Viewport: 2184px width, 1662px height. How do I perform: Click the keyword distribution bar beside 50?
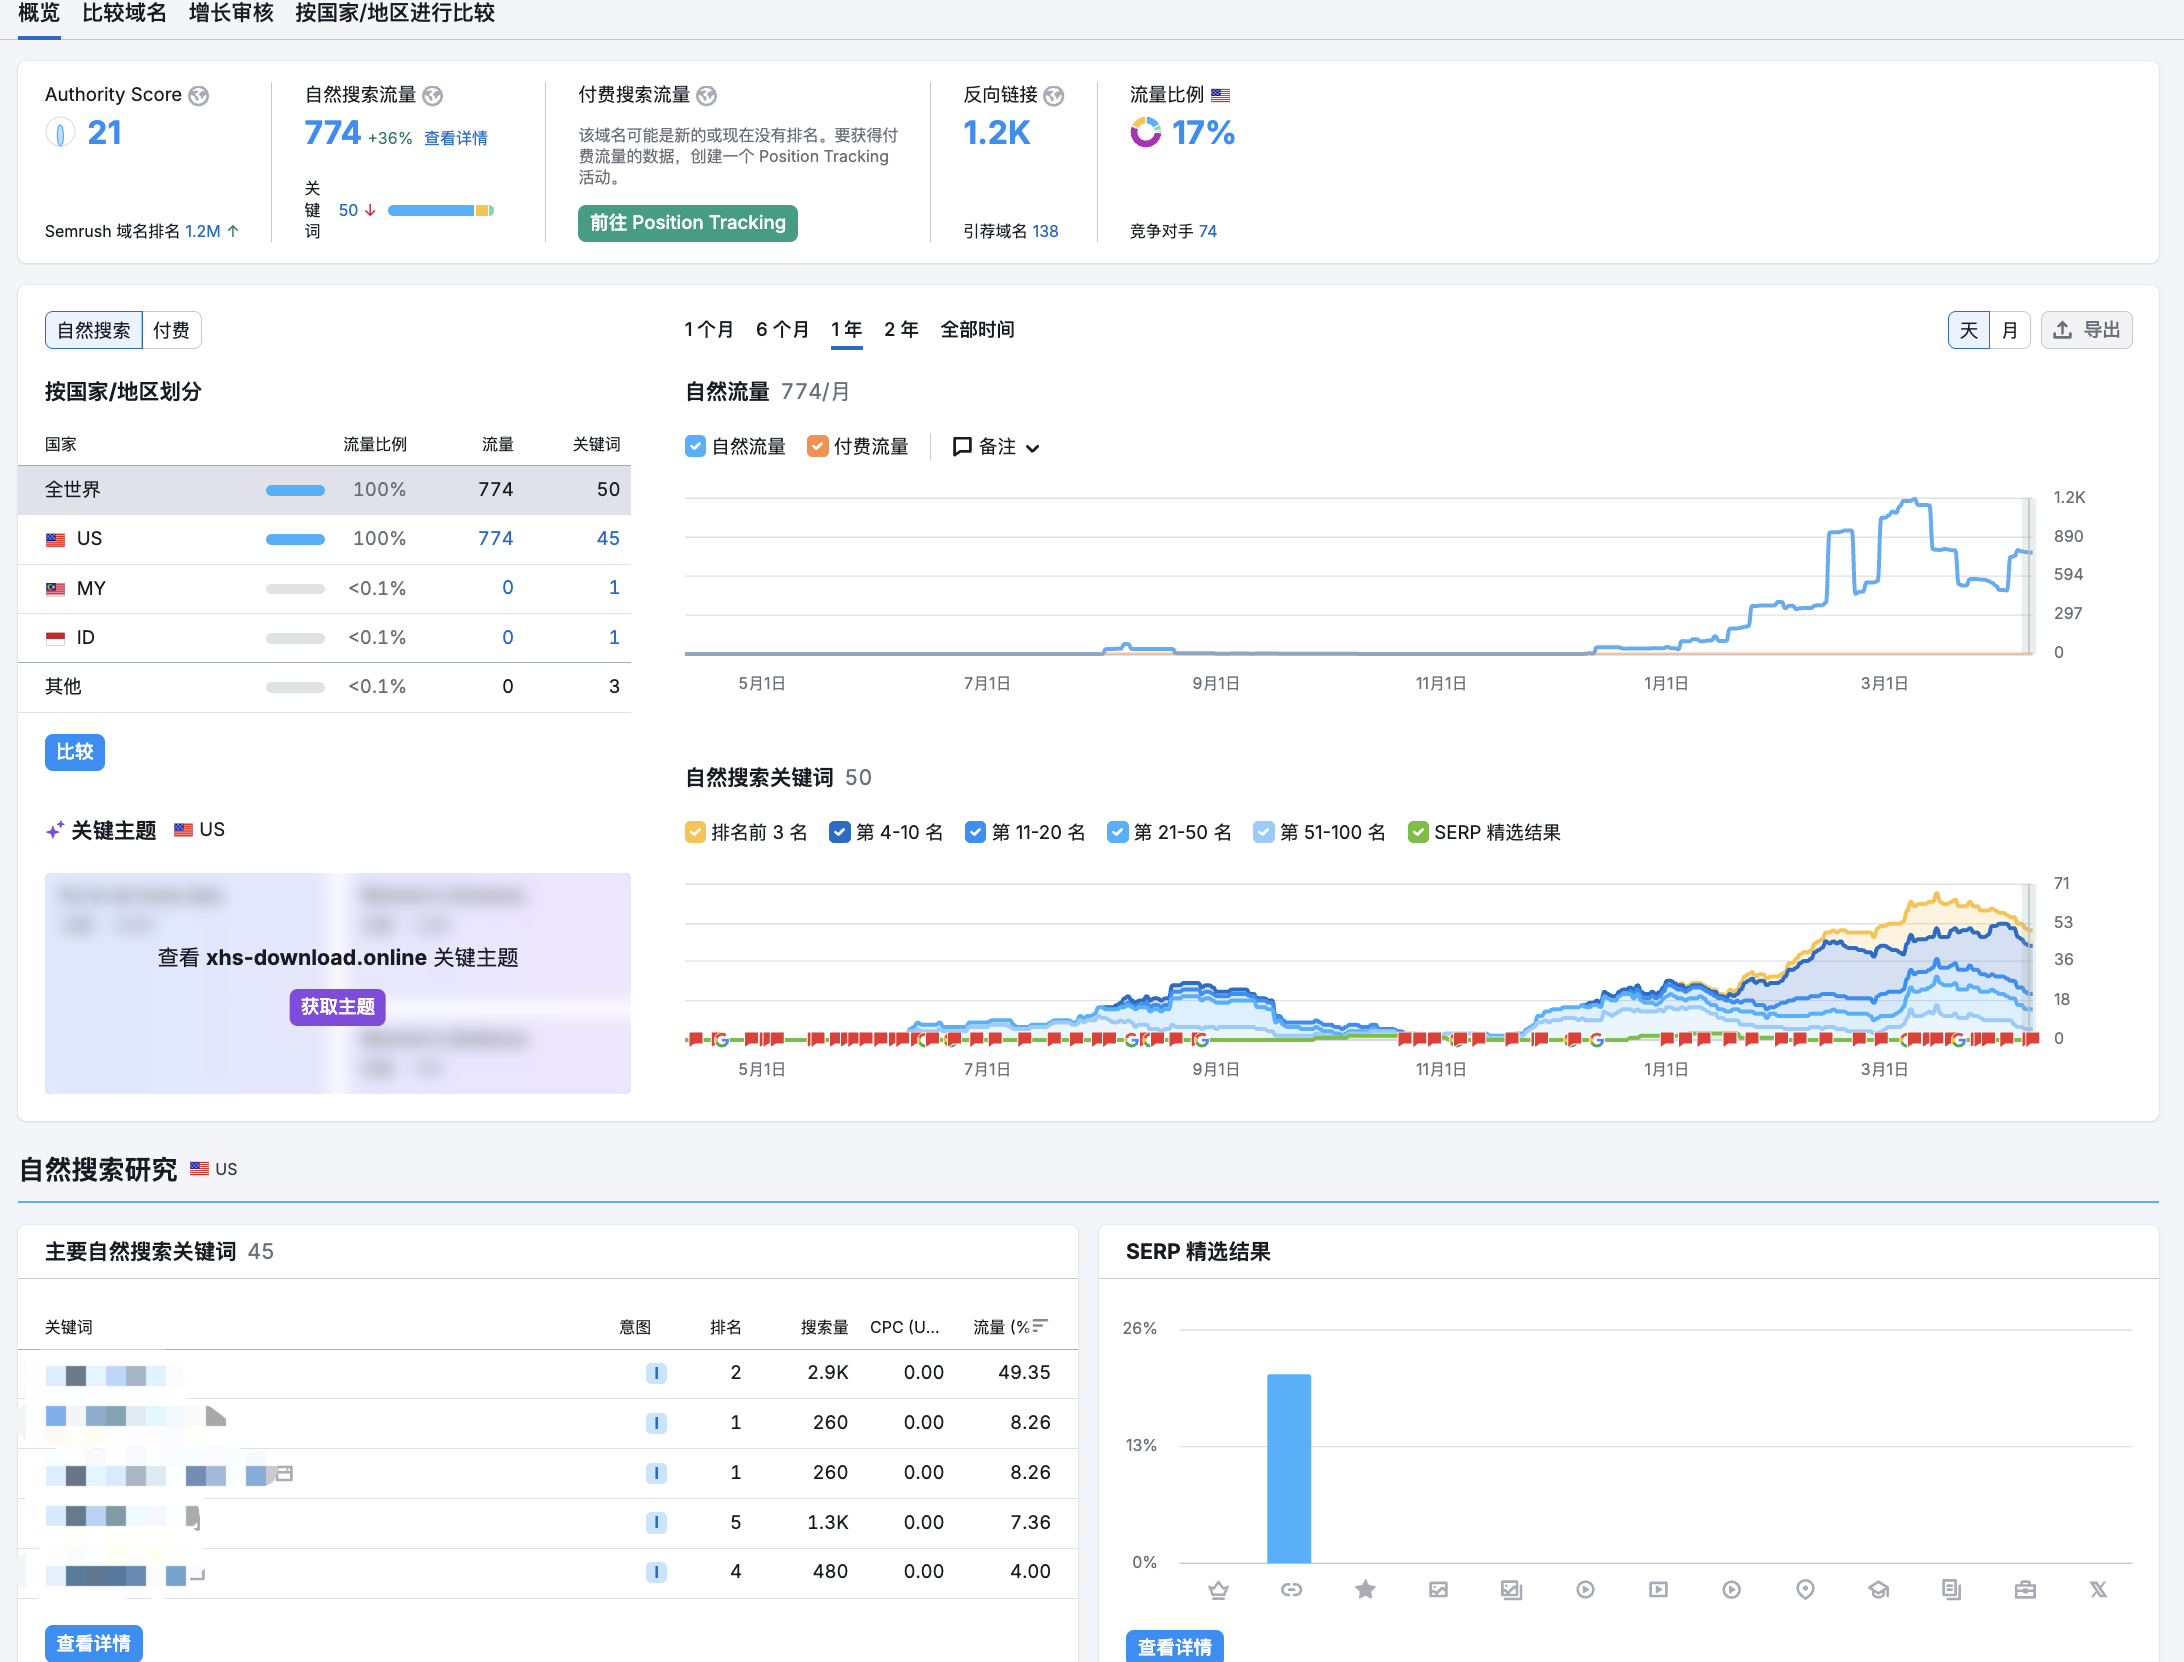pyautogui.click(x=441, y=210)
